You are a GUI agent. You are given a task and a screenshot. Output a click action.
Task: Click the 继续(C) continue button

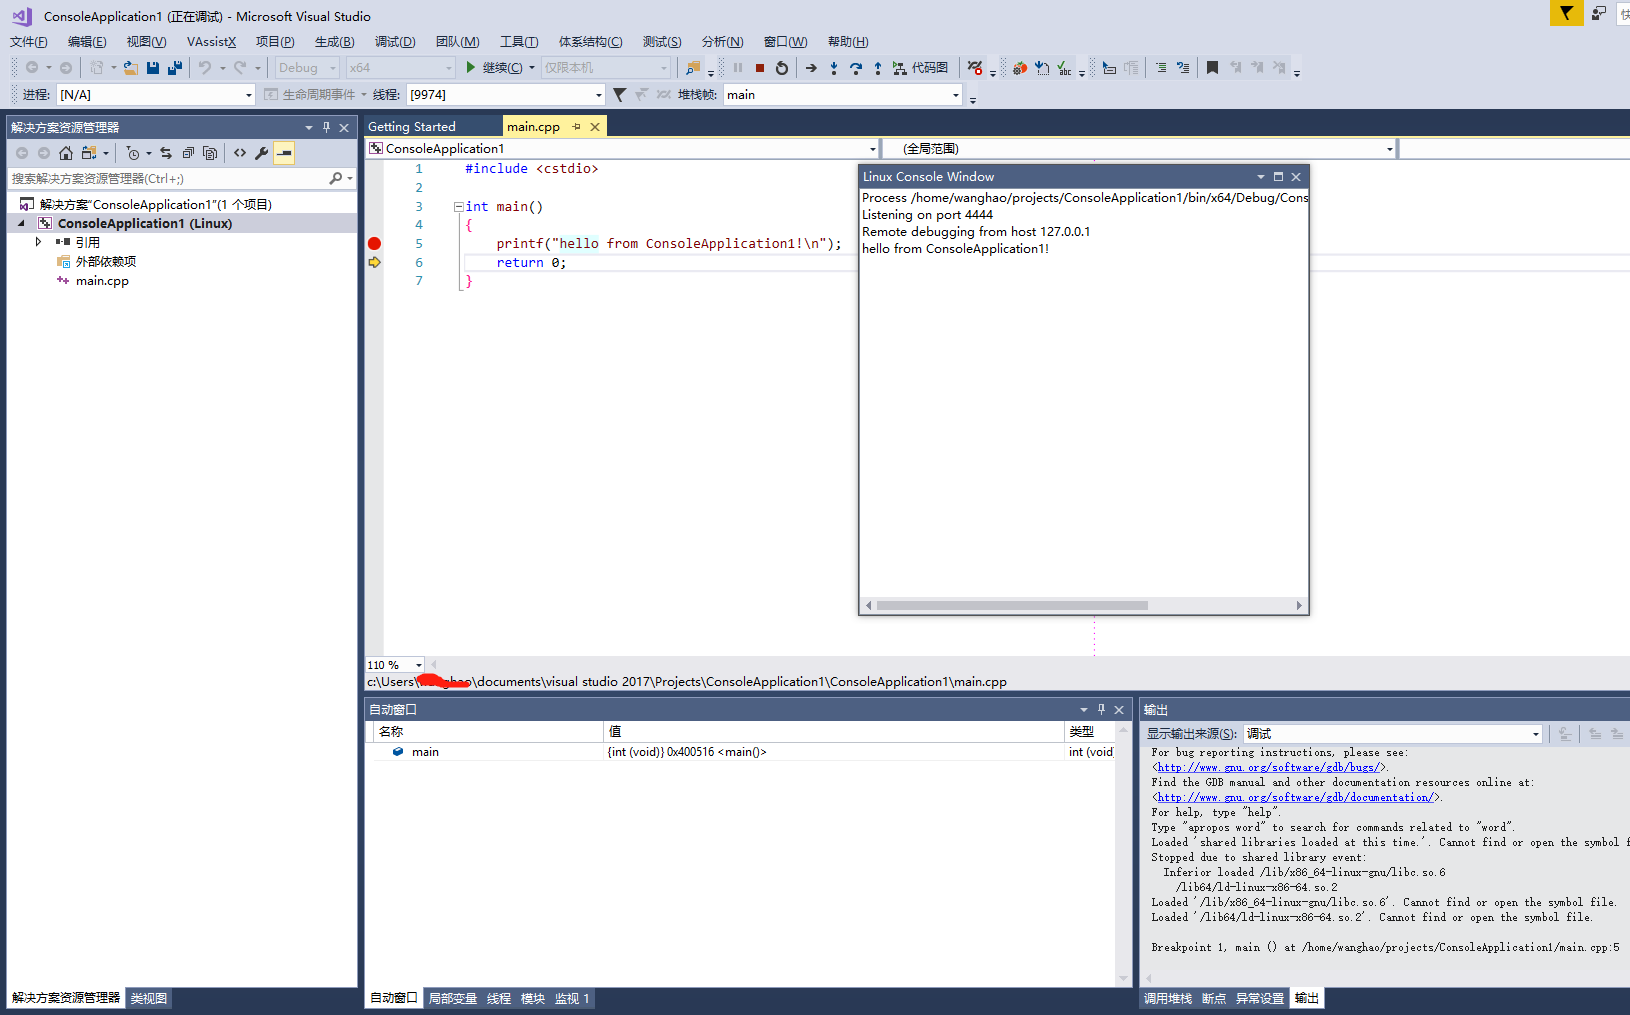pyautogui.click(x=495, y=68)
